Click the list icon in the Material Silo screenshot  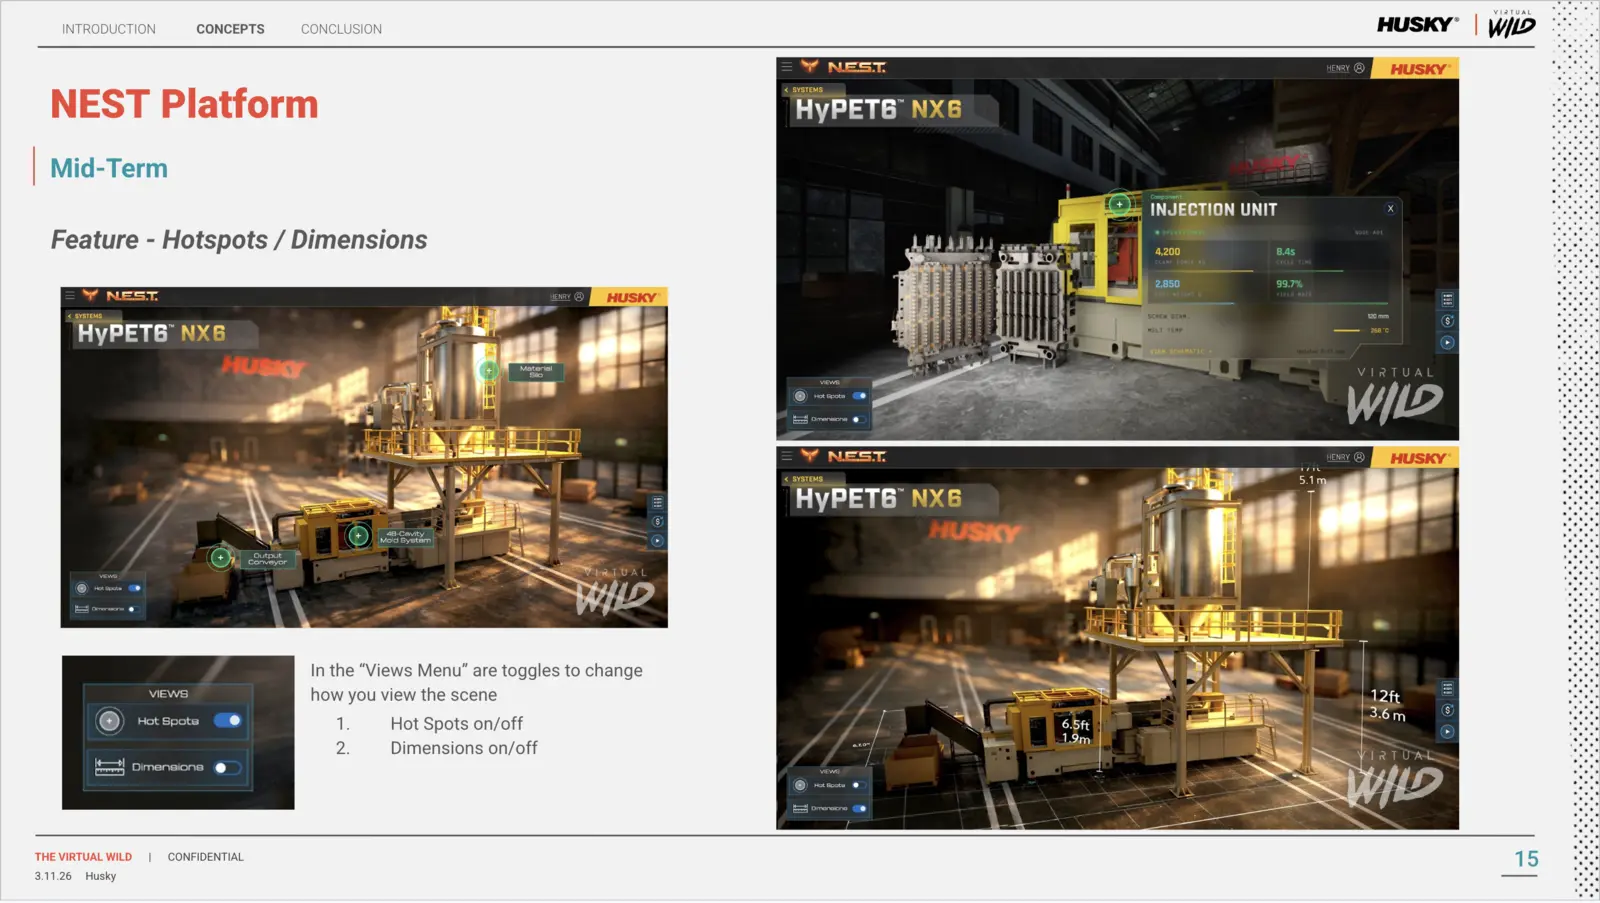[657, 502]
